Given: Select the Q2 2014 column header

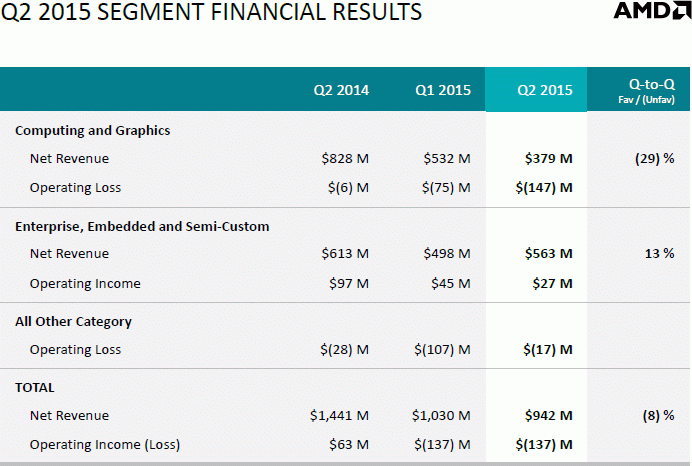Looking at the screenshot, I should 340,90.
